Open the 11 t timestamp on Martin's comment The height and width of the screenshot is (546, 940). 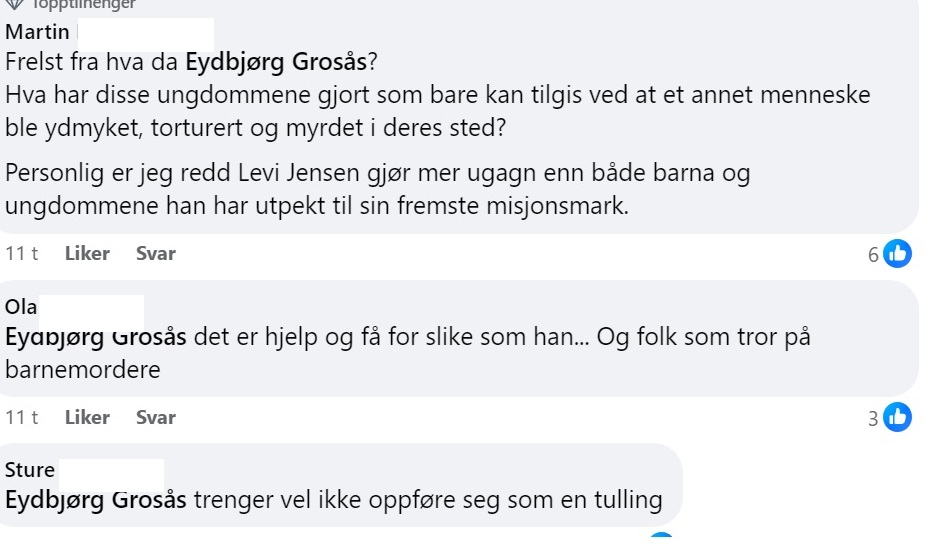[x=22, y=254]
